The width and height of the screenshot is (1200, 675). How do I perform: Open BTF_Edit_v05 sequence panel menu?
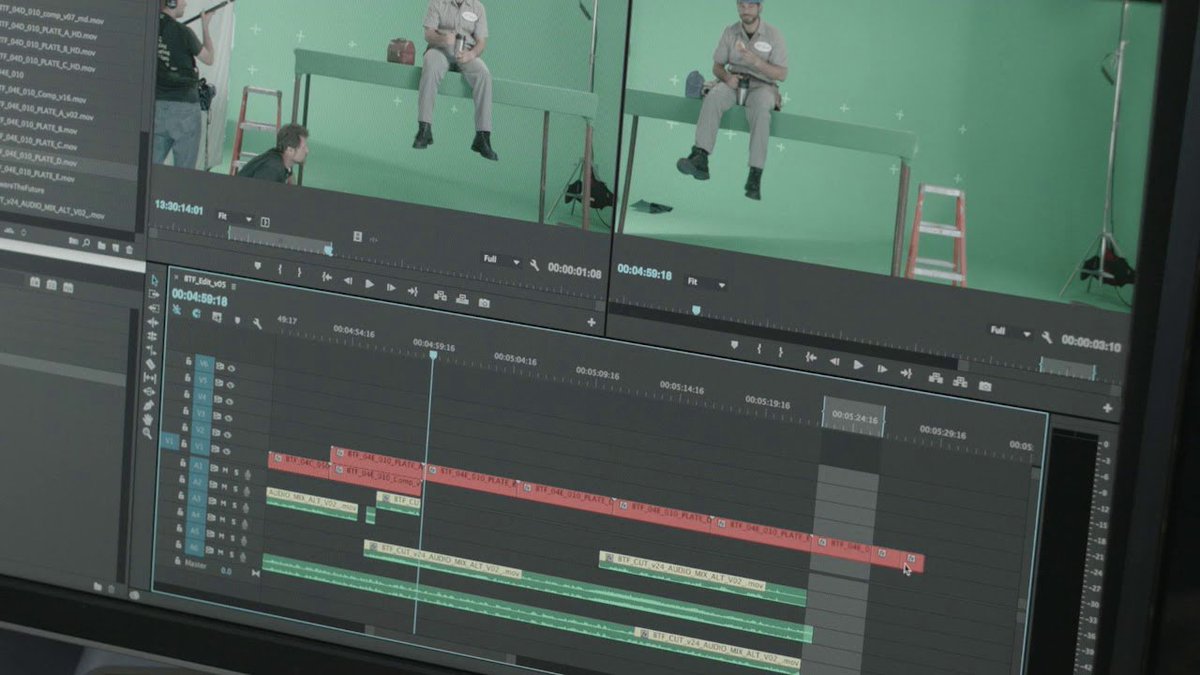[x=234, y=287]
